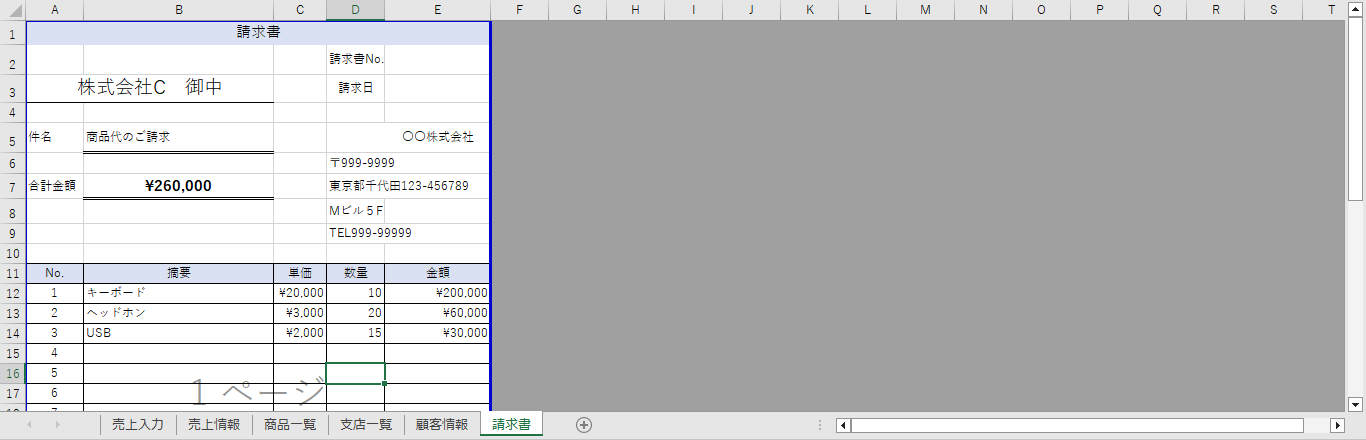1366x440 pixels.
Task: Select row 7 header
Action: (12, 186)
